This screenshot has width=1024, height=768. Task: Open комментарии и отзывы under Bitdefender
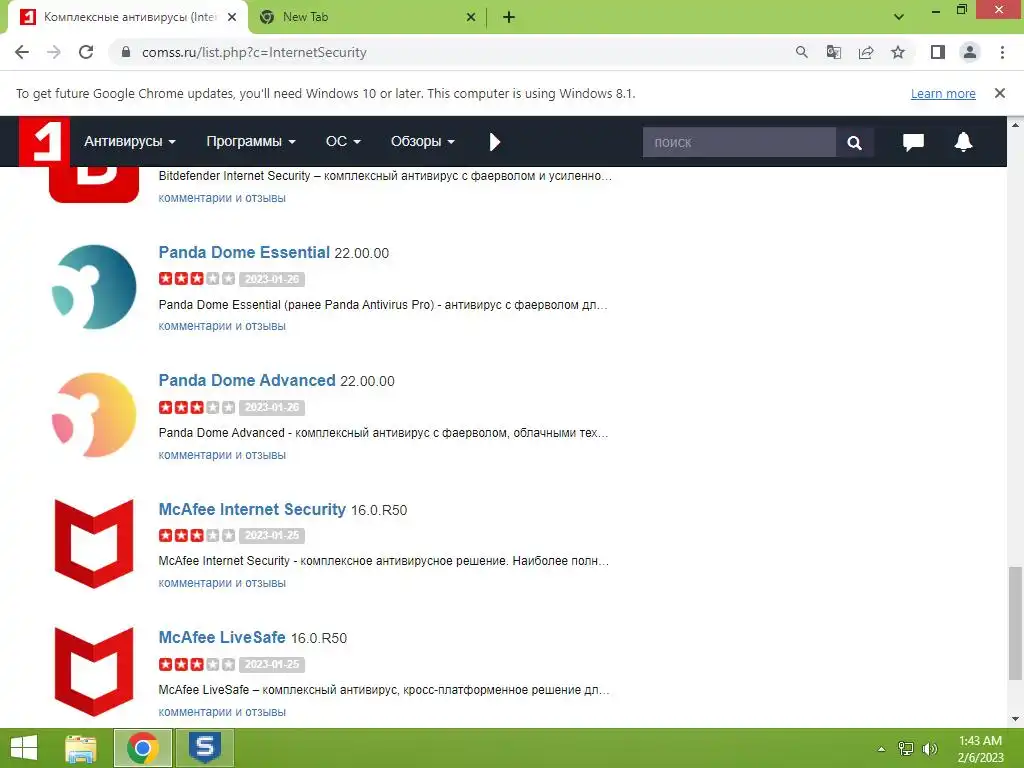click(222, 198)
